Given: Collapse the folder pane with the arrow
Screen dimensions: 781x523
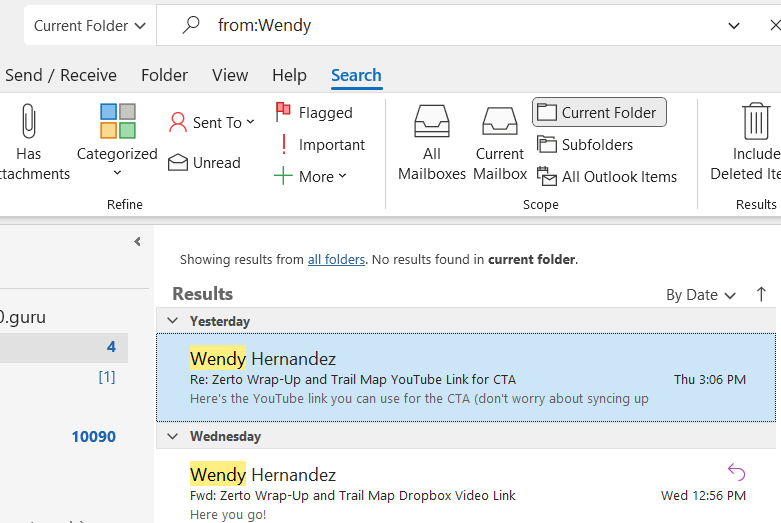Looking at the screenshot, I should click(x=137, y=242).
